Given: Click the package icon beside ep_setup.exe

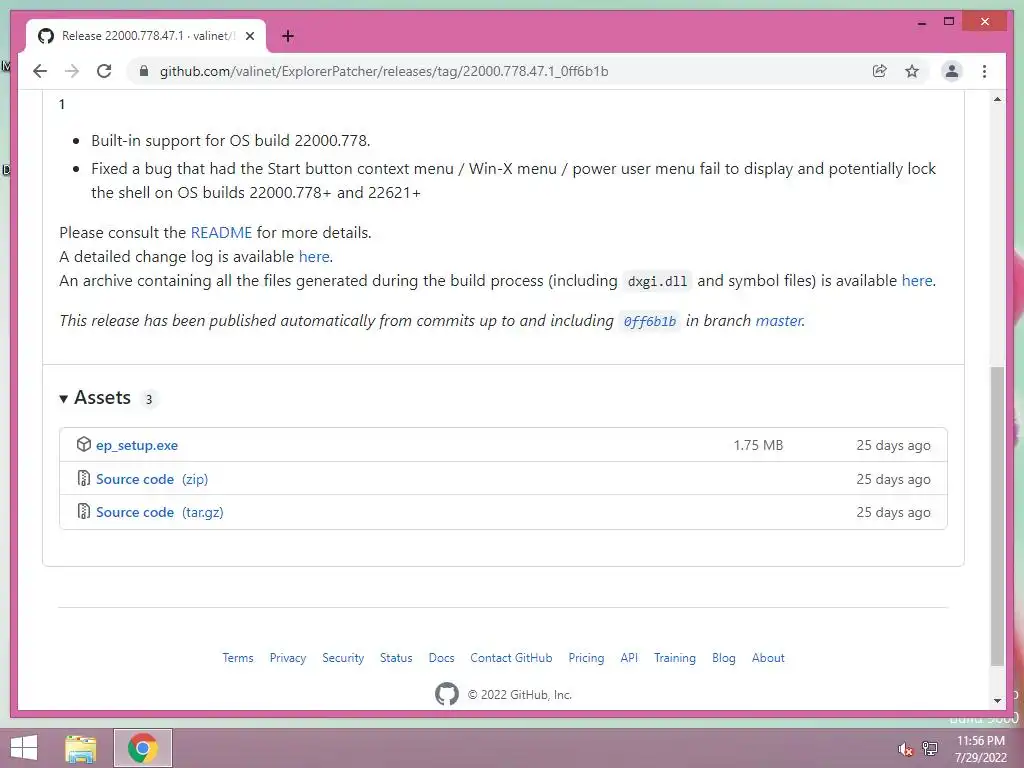Looking at the screenshot, I should tap(84, 444).
